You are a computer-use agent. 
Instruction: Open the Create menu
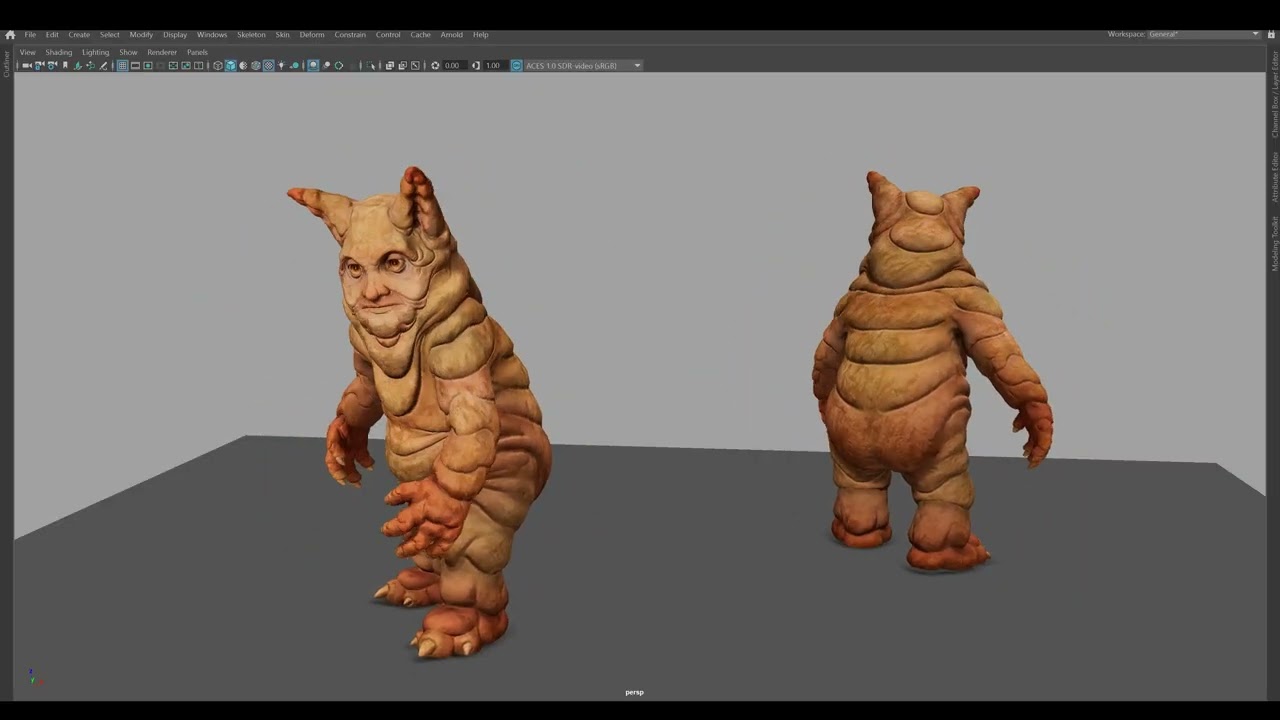pos(79,35)
